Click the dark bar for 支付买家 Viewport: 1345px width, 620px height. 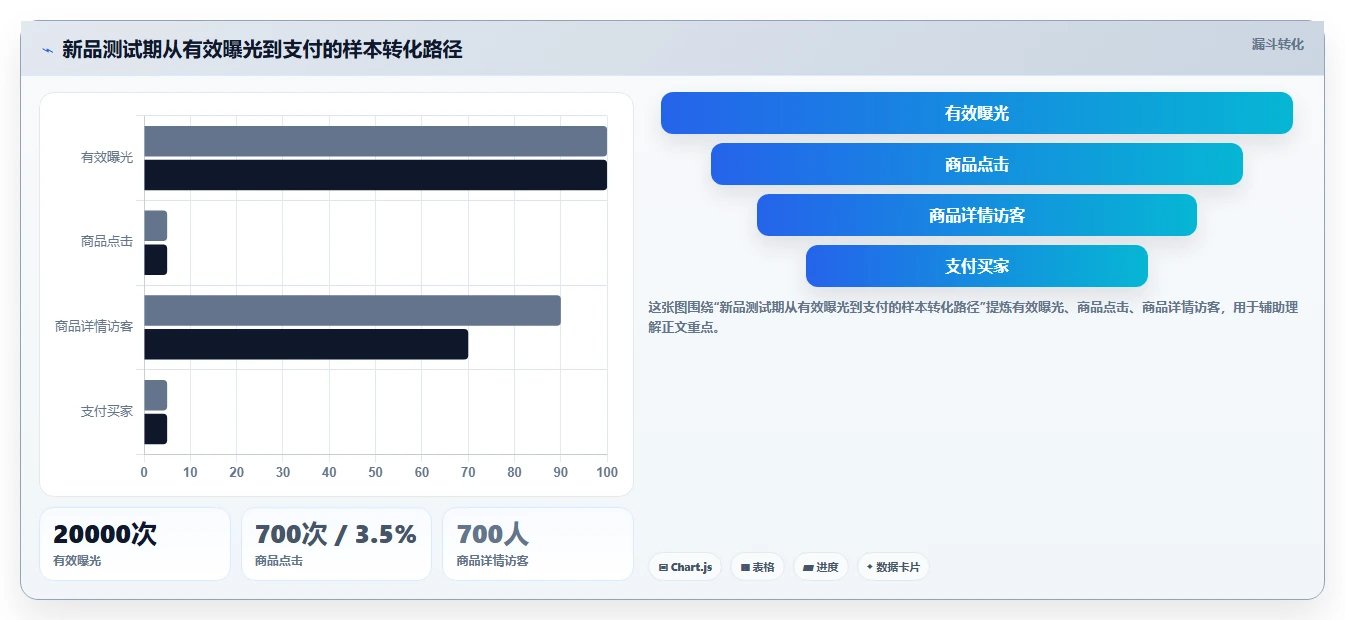pyautogui.click(x=155, y=429)
